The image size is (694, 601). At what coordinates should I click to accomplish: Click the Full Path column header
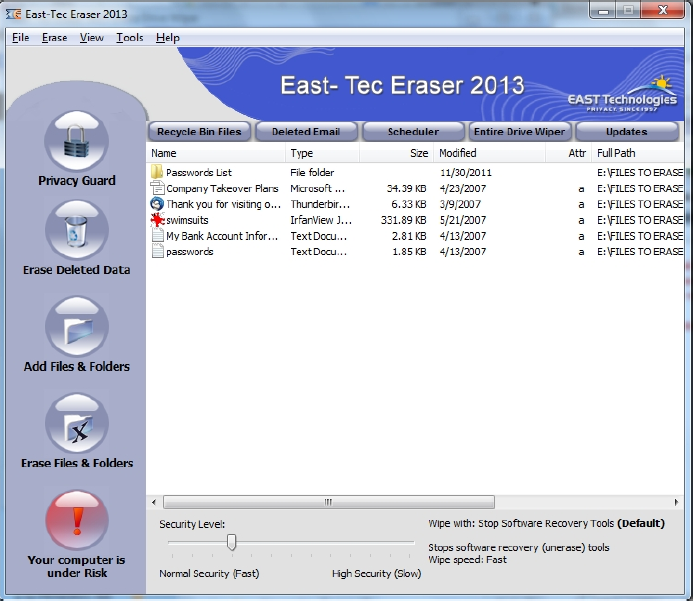(x=638, y=153)
